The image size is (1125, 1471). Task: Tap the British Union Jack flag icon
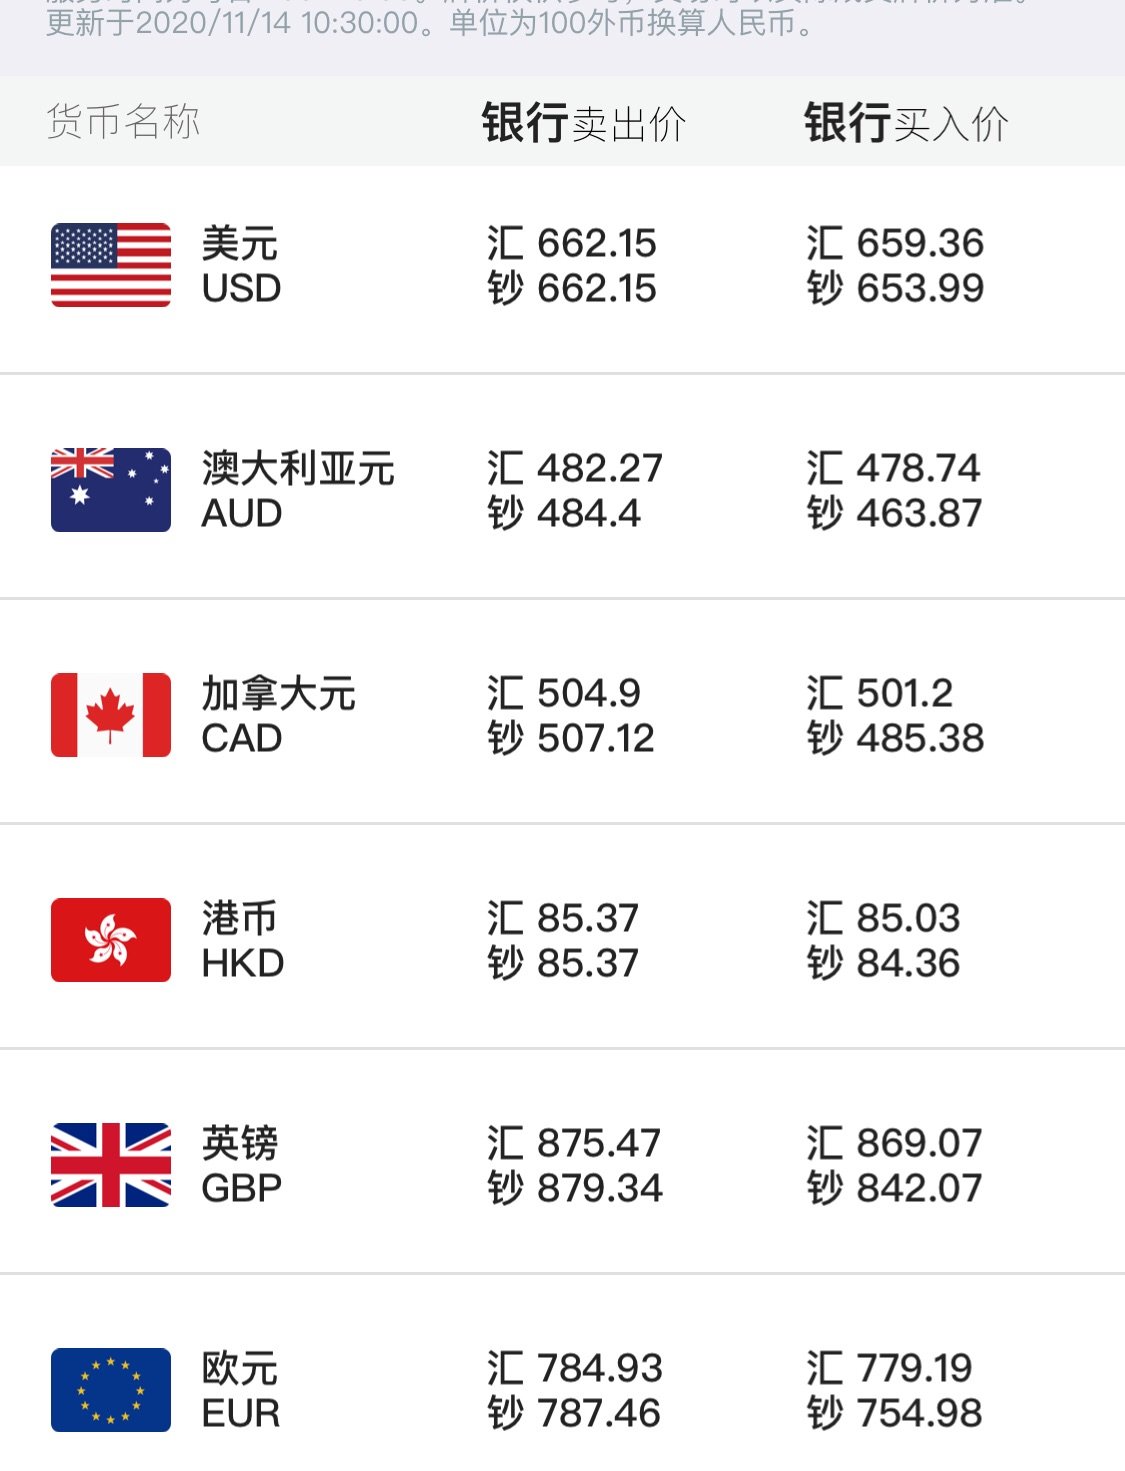111,1165
